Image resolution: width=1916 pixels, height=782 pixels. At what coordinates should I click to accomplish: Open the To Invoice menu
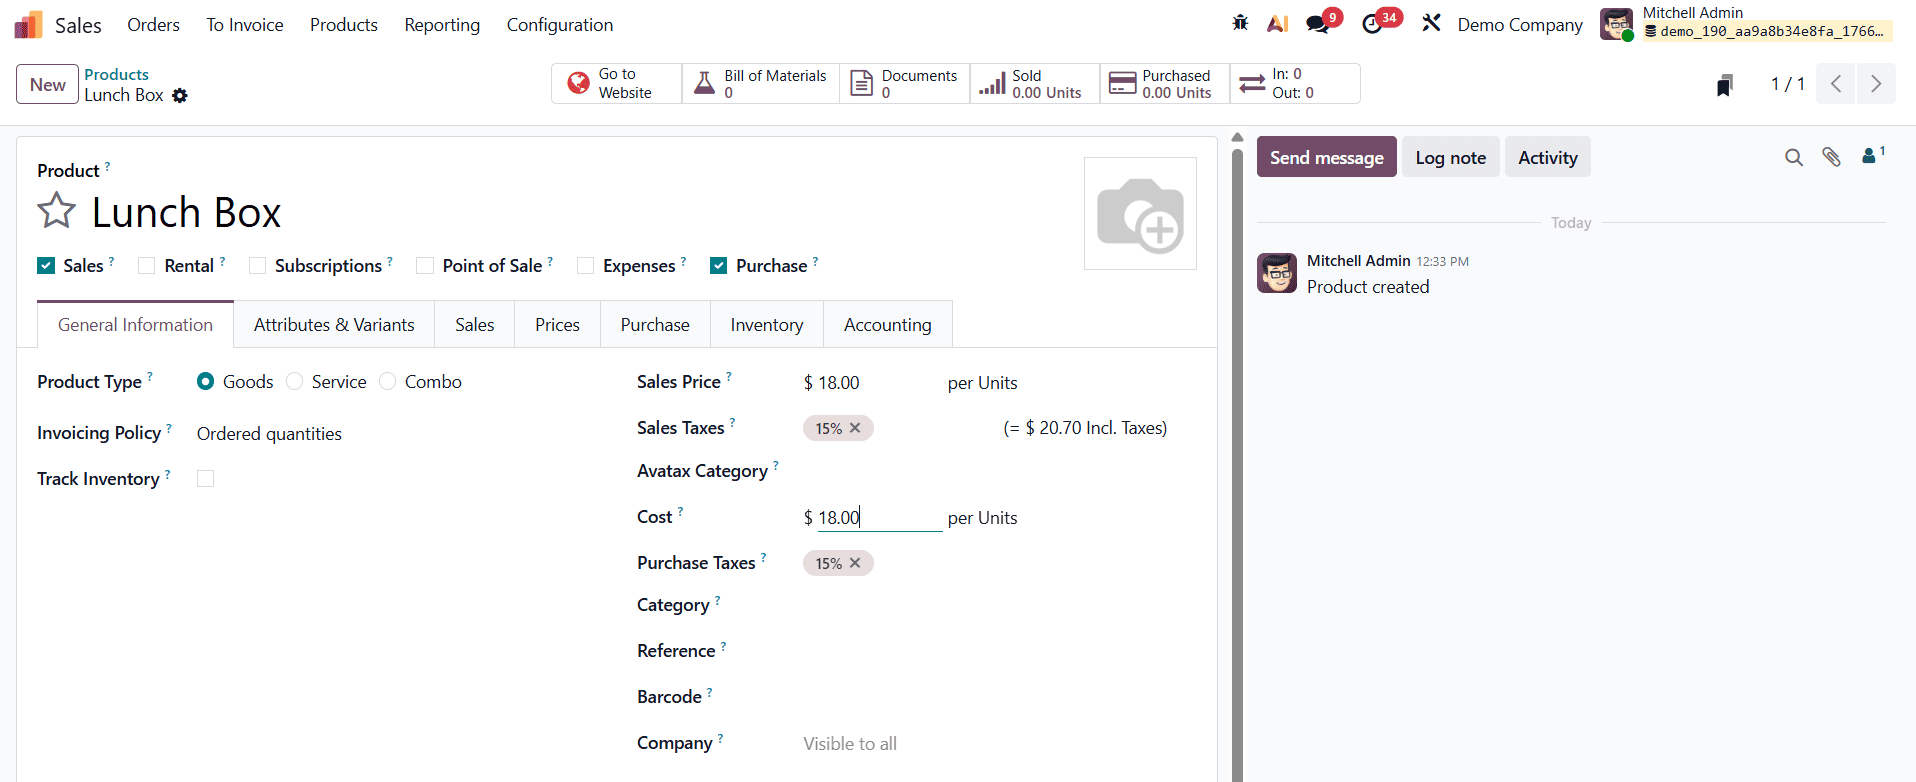coord(245,25)
